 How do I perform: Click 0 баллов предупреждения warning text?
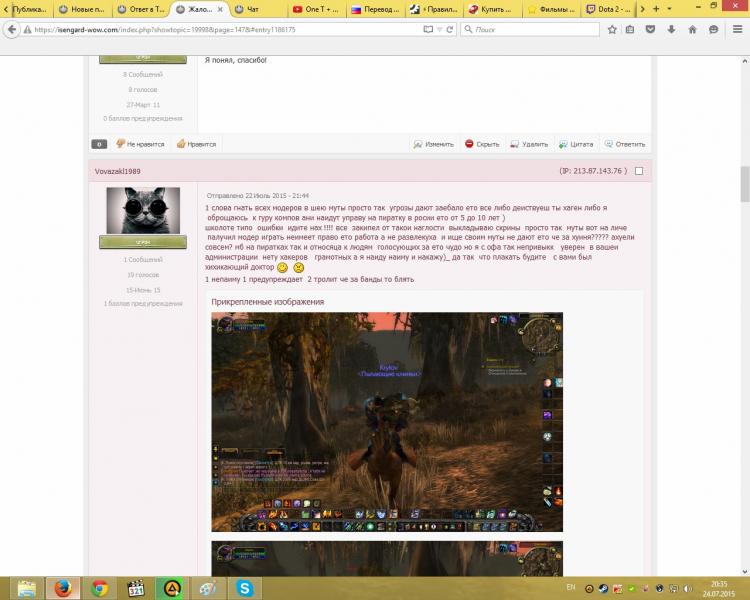pos(143,118)
